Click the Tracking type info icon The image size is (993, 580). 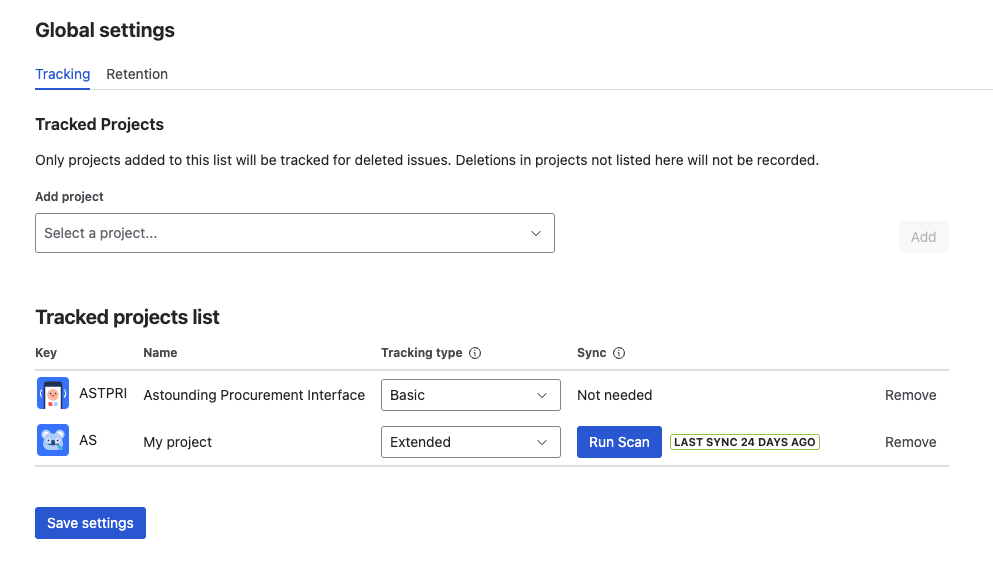[475, 352]
